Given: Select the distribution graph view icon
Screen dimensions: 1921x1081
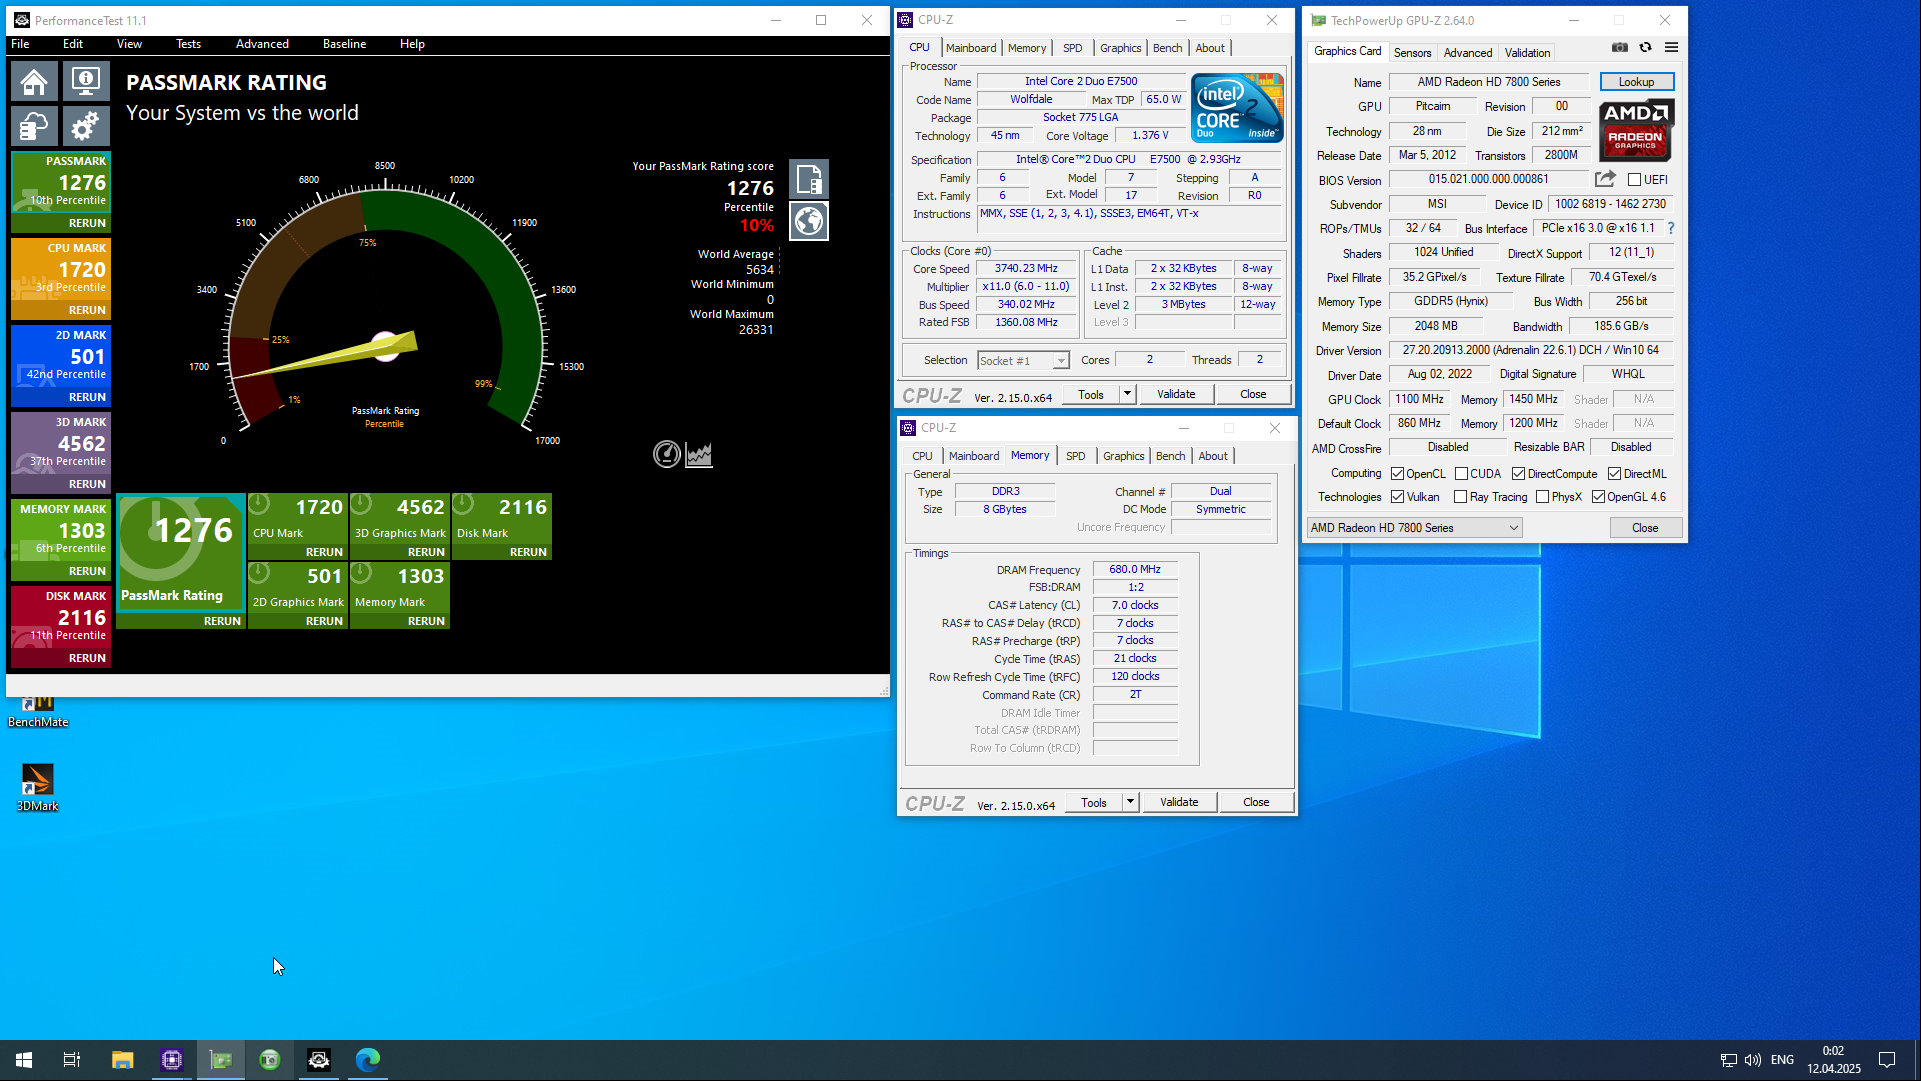Looking at the screenshot, I should (x=699, y=454).
